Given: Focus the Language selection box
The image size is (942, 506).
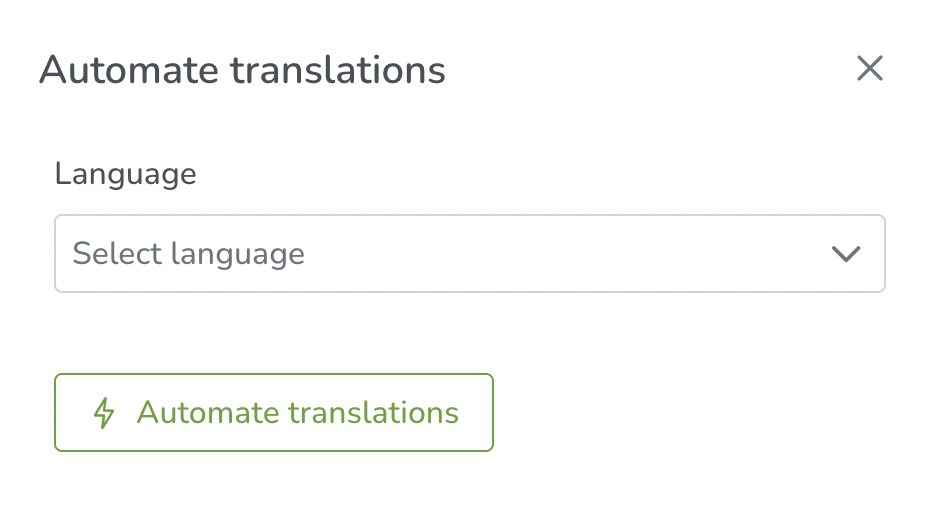Looking at the screenshot, I should (470, 254).
